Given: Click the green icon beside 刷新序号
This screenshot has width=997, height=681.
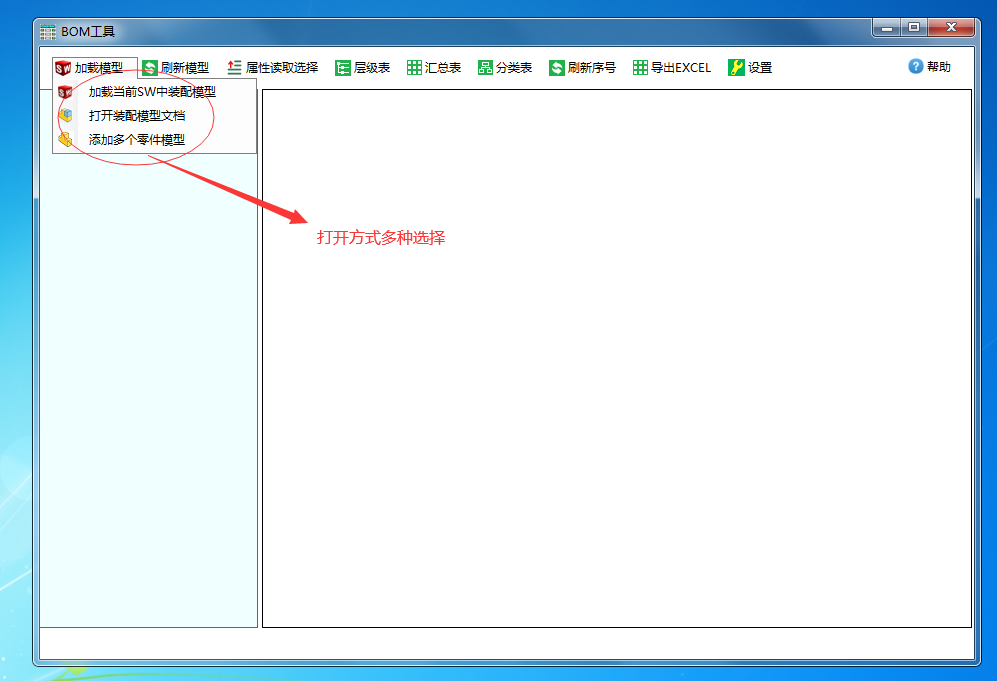Looking at the screenshot, I should point(557,67).
